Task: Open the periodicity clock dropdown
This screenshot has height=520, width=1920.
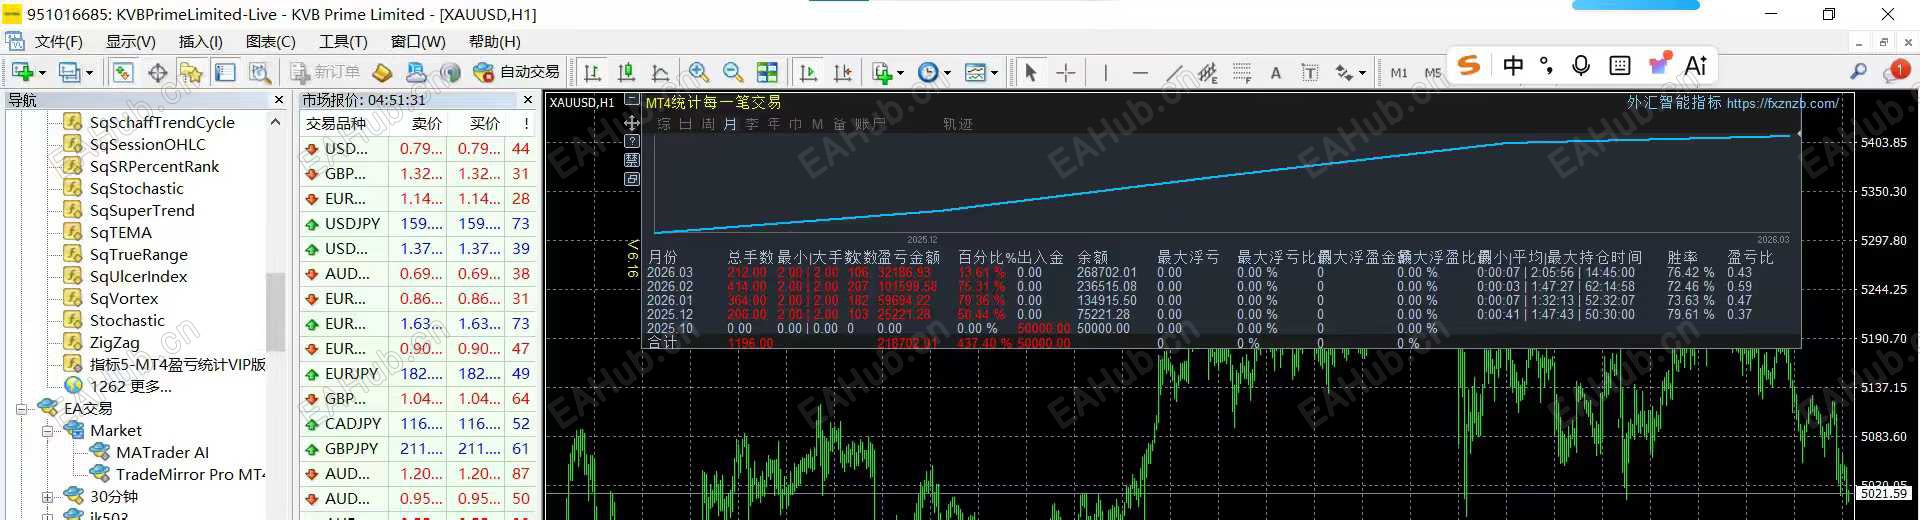Action: pyautogui.click(x=934, y=72)
